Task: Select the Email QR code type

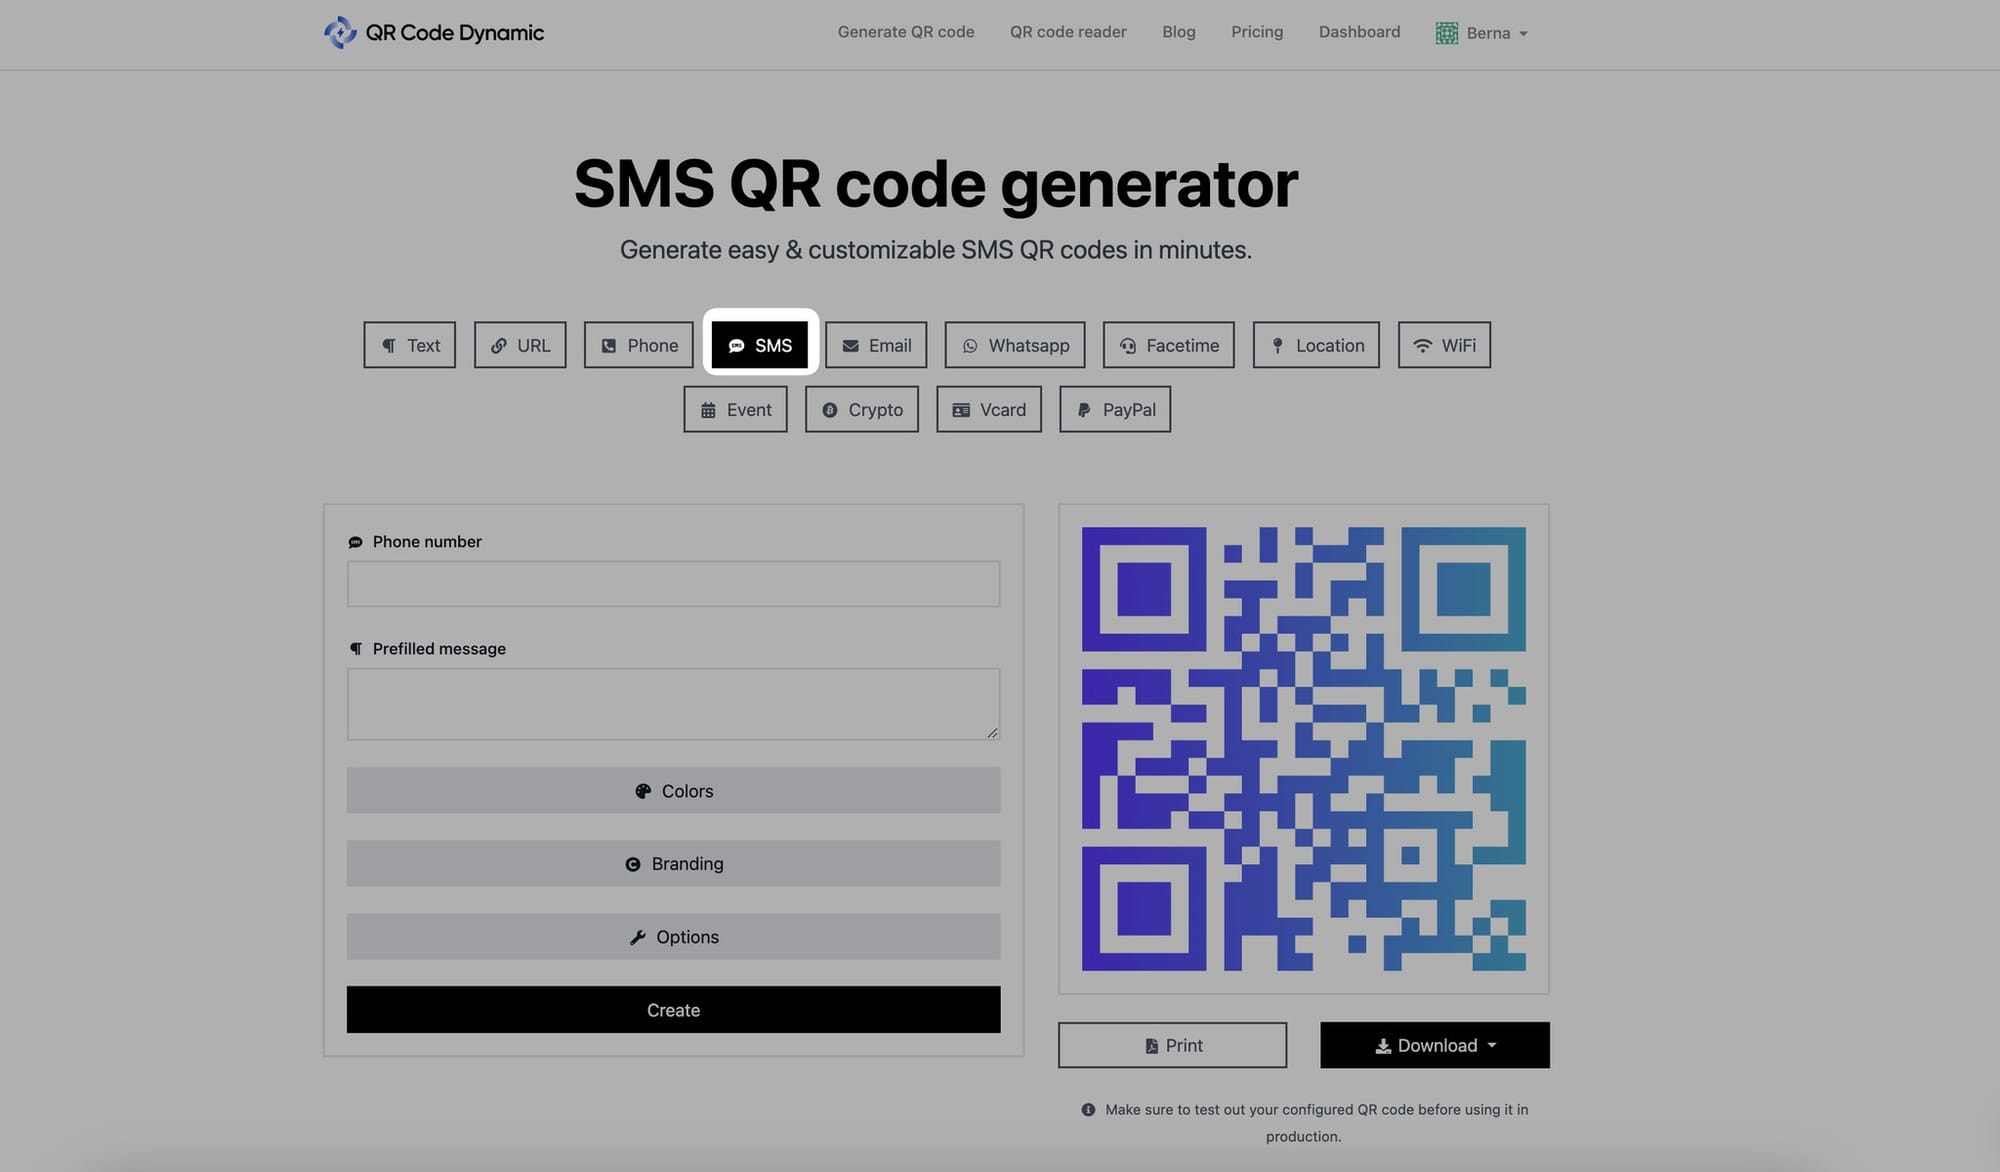Action: tap(877, 345)
